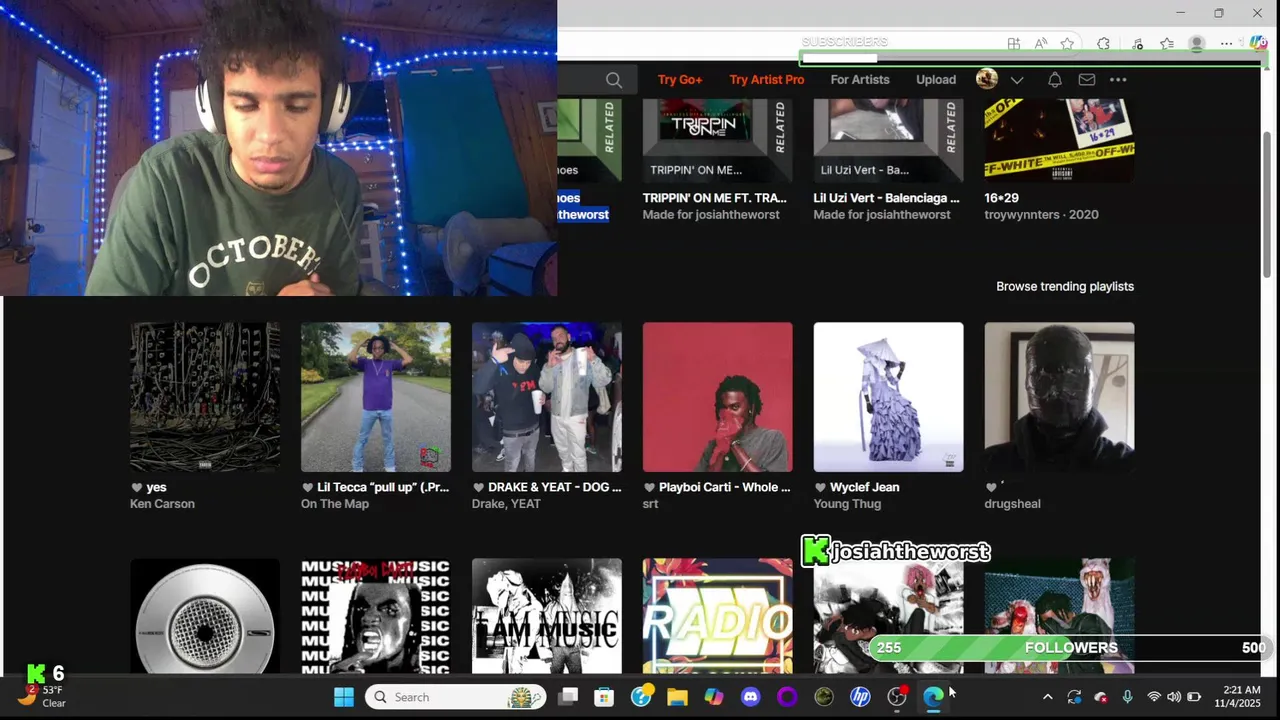Click the microphone tray icon
Viewport: 1280px width, 720px height.
pos(1128,697)
